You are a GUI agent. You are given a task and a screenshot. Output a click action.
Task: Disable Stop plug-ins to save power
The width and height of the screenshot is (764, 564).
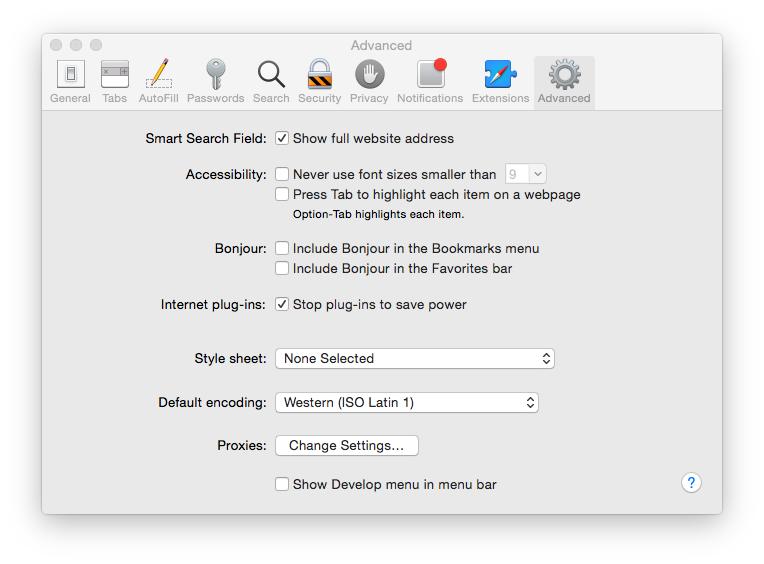tap(282, 304)
